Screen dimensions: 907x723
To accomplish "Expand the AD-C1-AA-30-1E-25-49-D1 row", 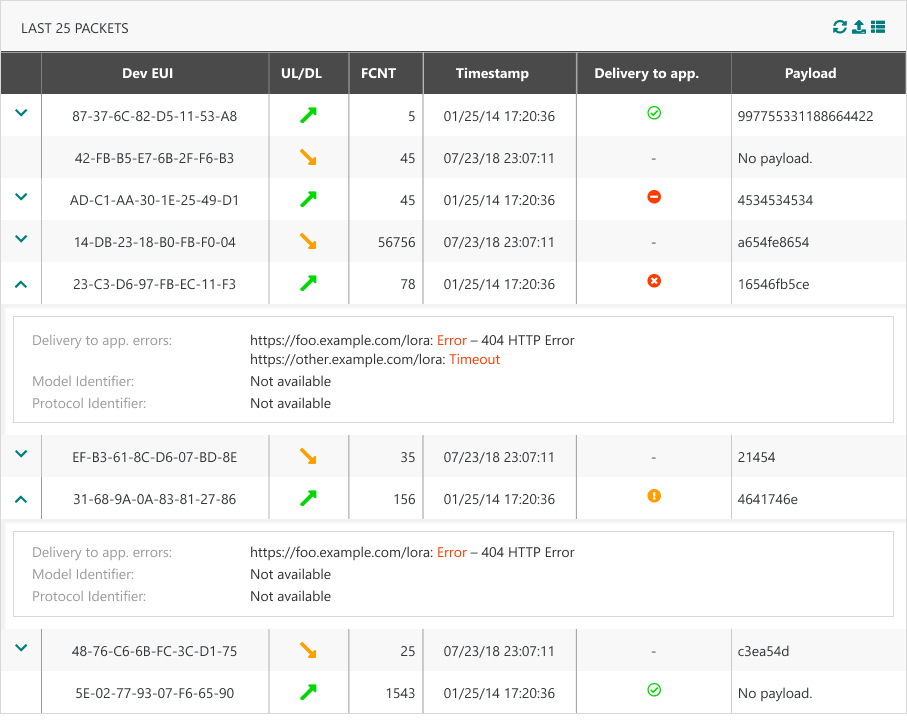I will pos(21,198).
